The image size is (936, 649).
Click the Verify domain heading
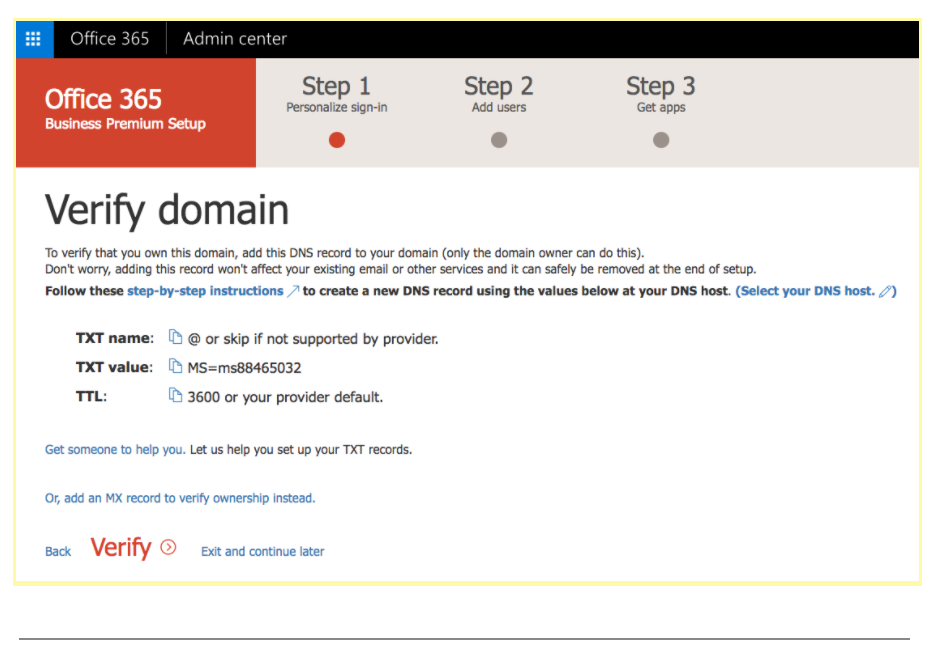tap(167, 211)
